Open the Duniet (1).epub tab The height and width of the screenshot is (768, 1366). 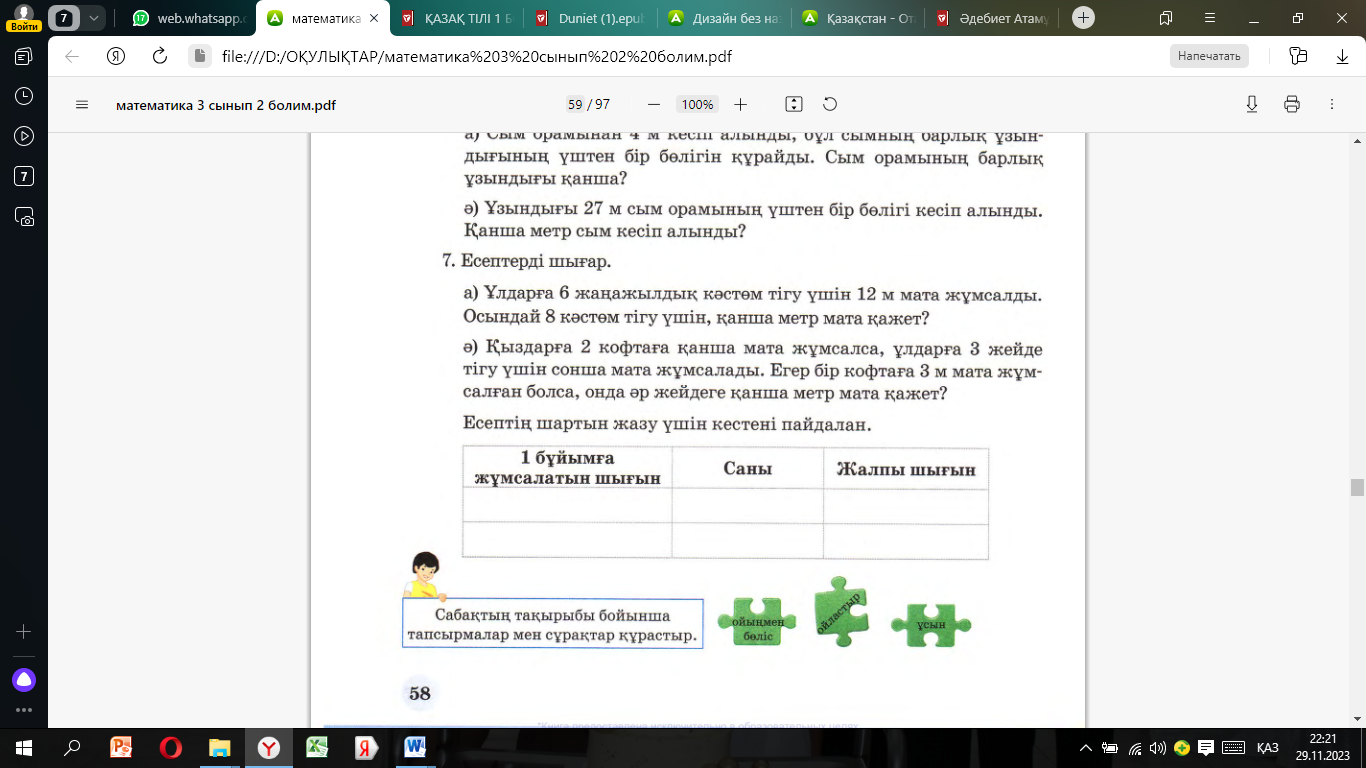[590, 18]
